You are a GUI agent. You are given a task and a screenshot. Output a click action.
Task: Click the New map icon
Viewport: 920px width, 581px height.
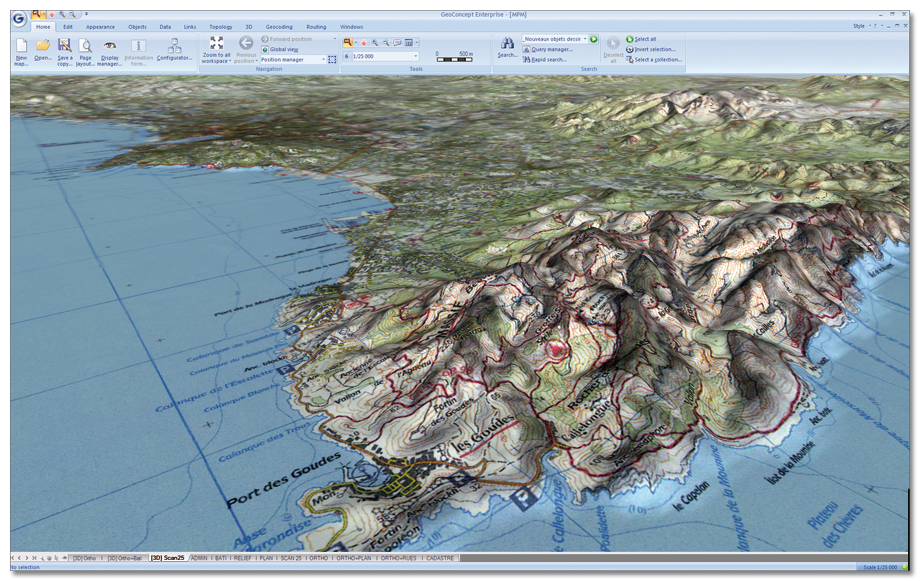click(21, 46)
